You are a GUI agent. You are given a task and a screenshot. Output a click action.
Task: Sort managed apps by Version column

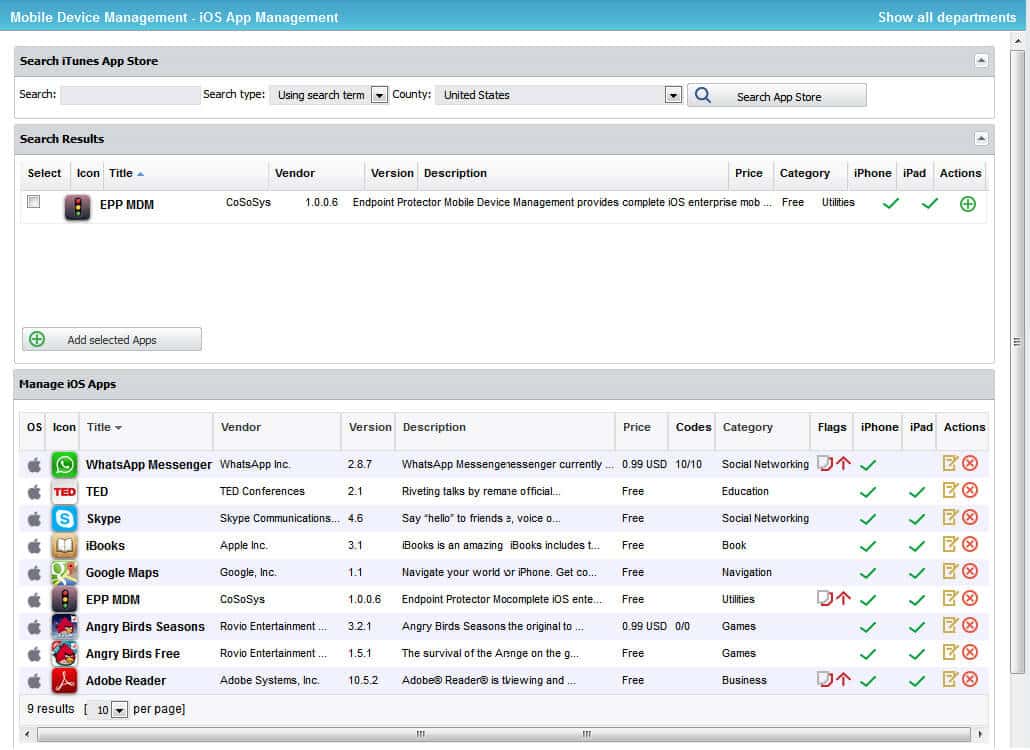(370, 427)
